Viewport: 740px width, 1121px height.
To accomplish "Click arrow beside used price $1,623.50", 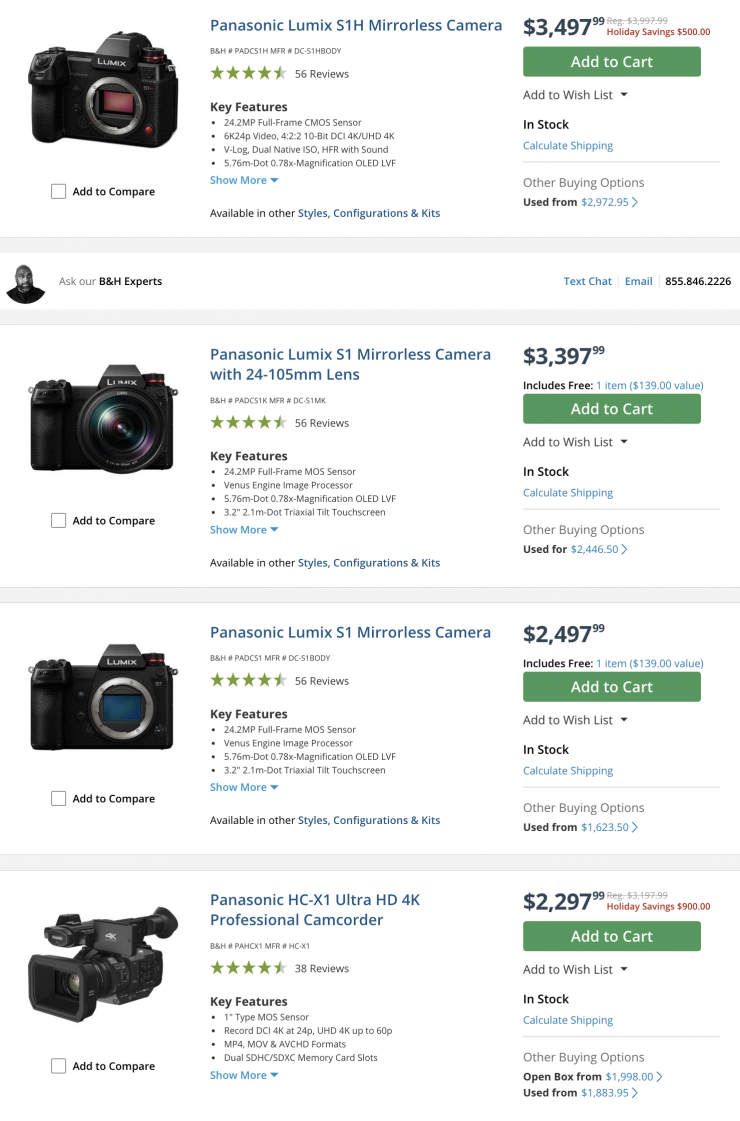I will (x=636, y=827).
